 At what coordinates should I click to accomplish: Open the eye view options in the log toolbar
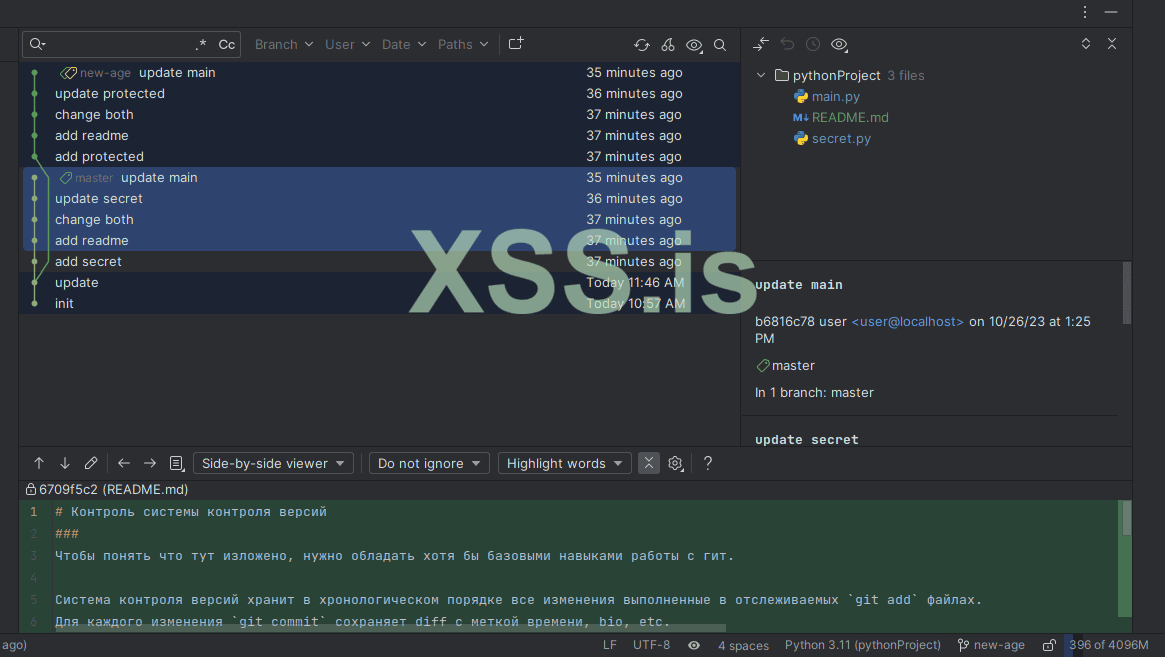click(x=694, y=45)
